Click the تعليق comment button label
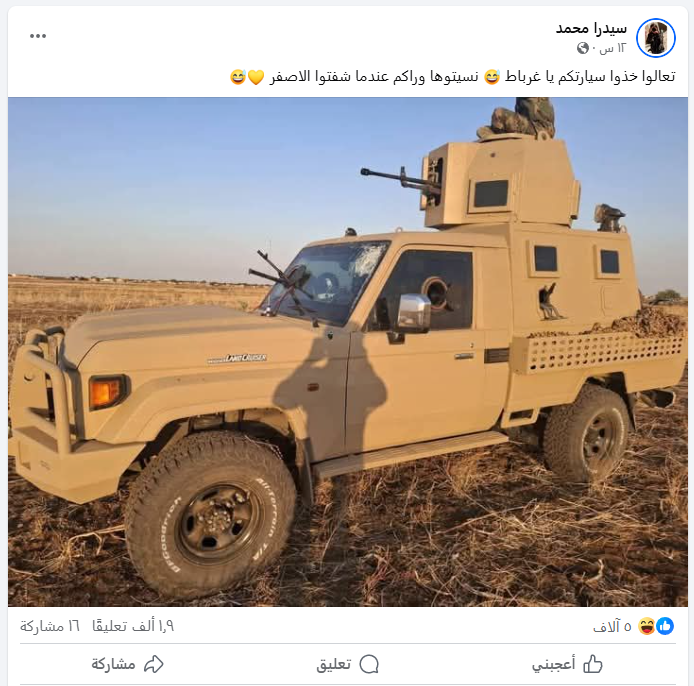The width and height of the screenshot is (694, 686). [334, 664]
